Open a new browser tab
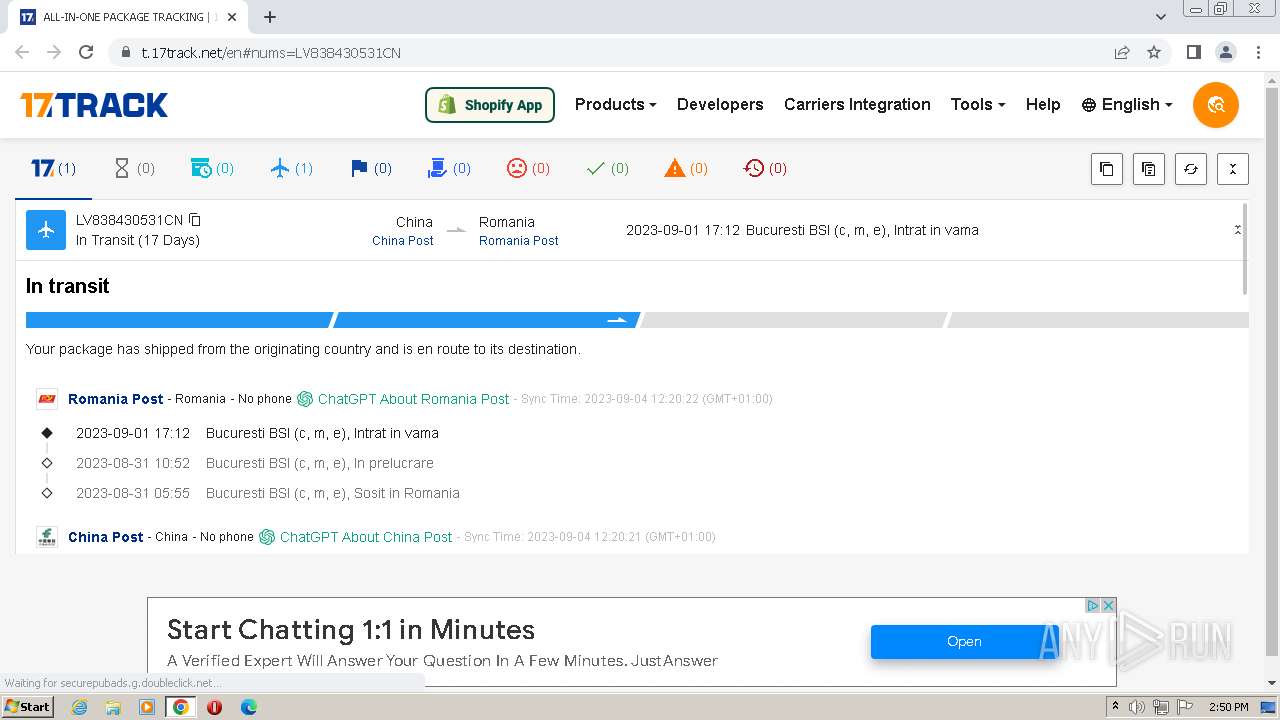Screen dimensions: 1280x720 click(270, 17)
